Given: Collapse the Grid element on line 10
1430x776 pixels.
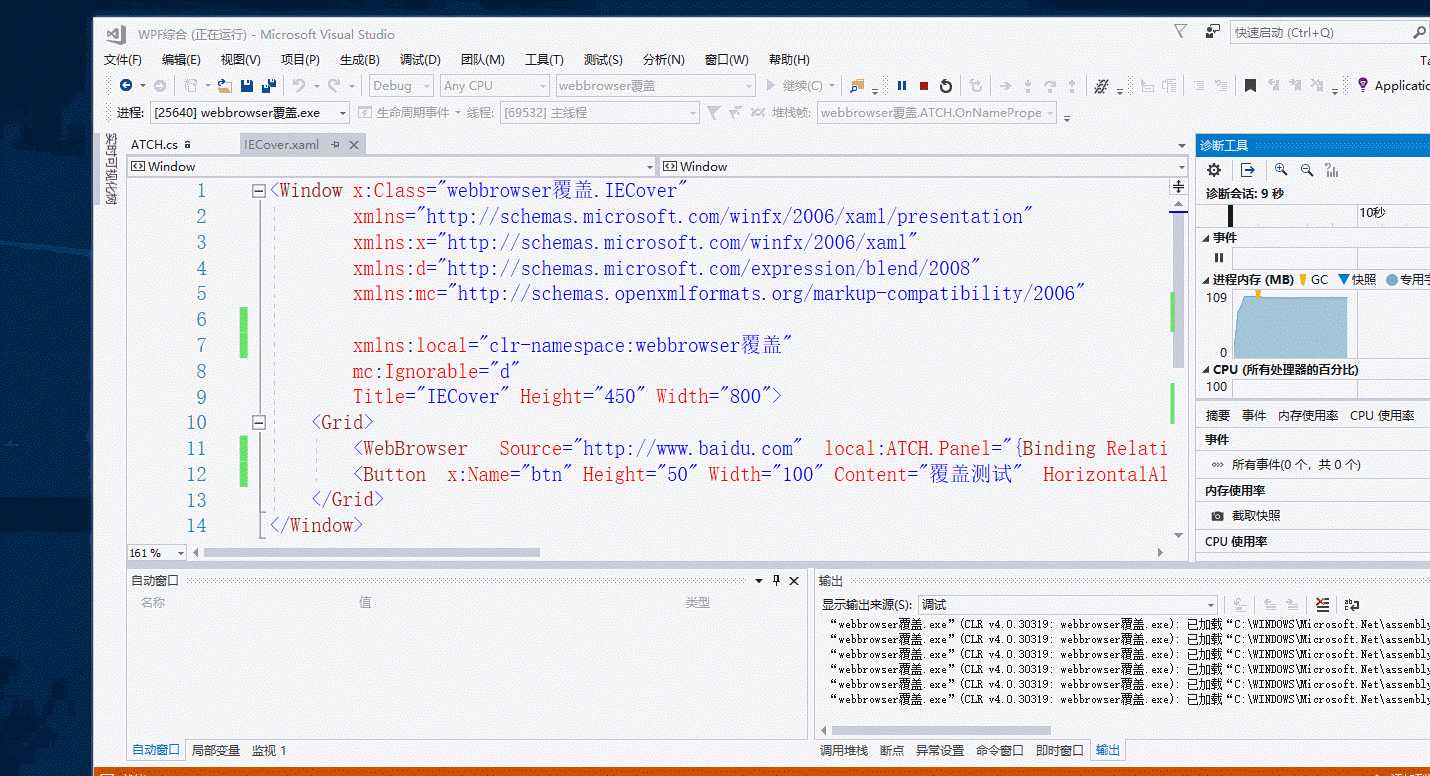Looking at the screenshot, I should point(259,423).
